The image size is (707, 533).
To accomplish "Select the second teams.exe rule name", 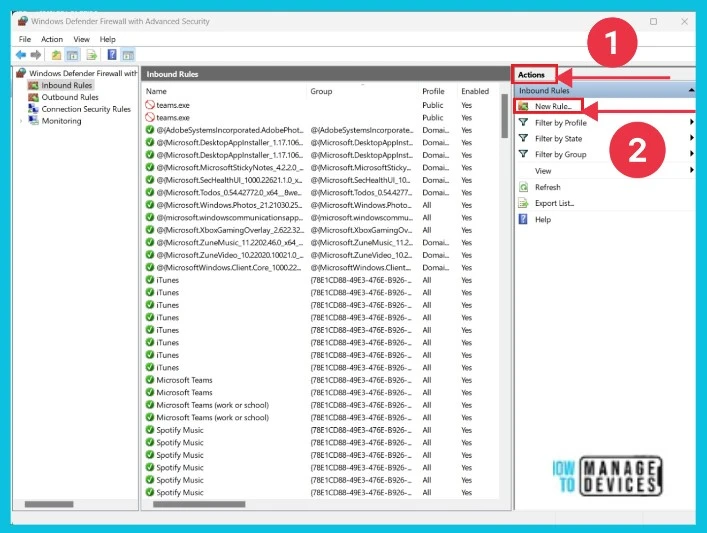I will pyautogui.click(x=173, y=117).
